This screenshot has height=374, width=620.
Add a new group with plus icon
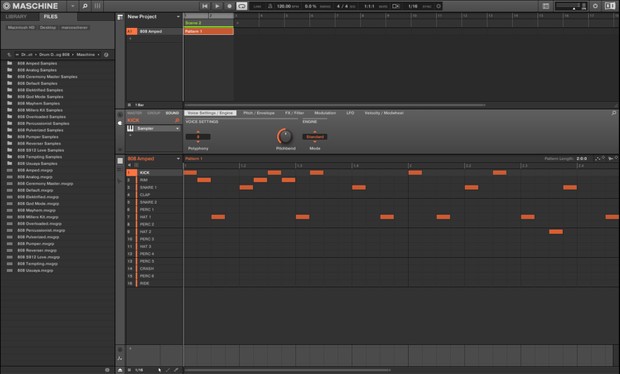point(130,39)
